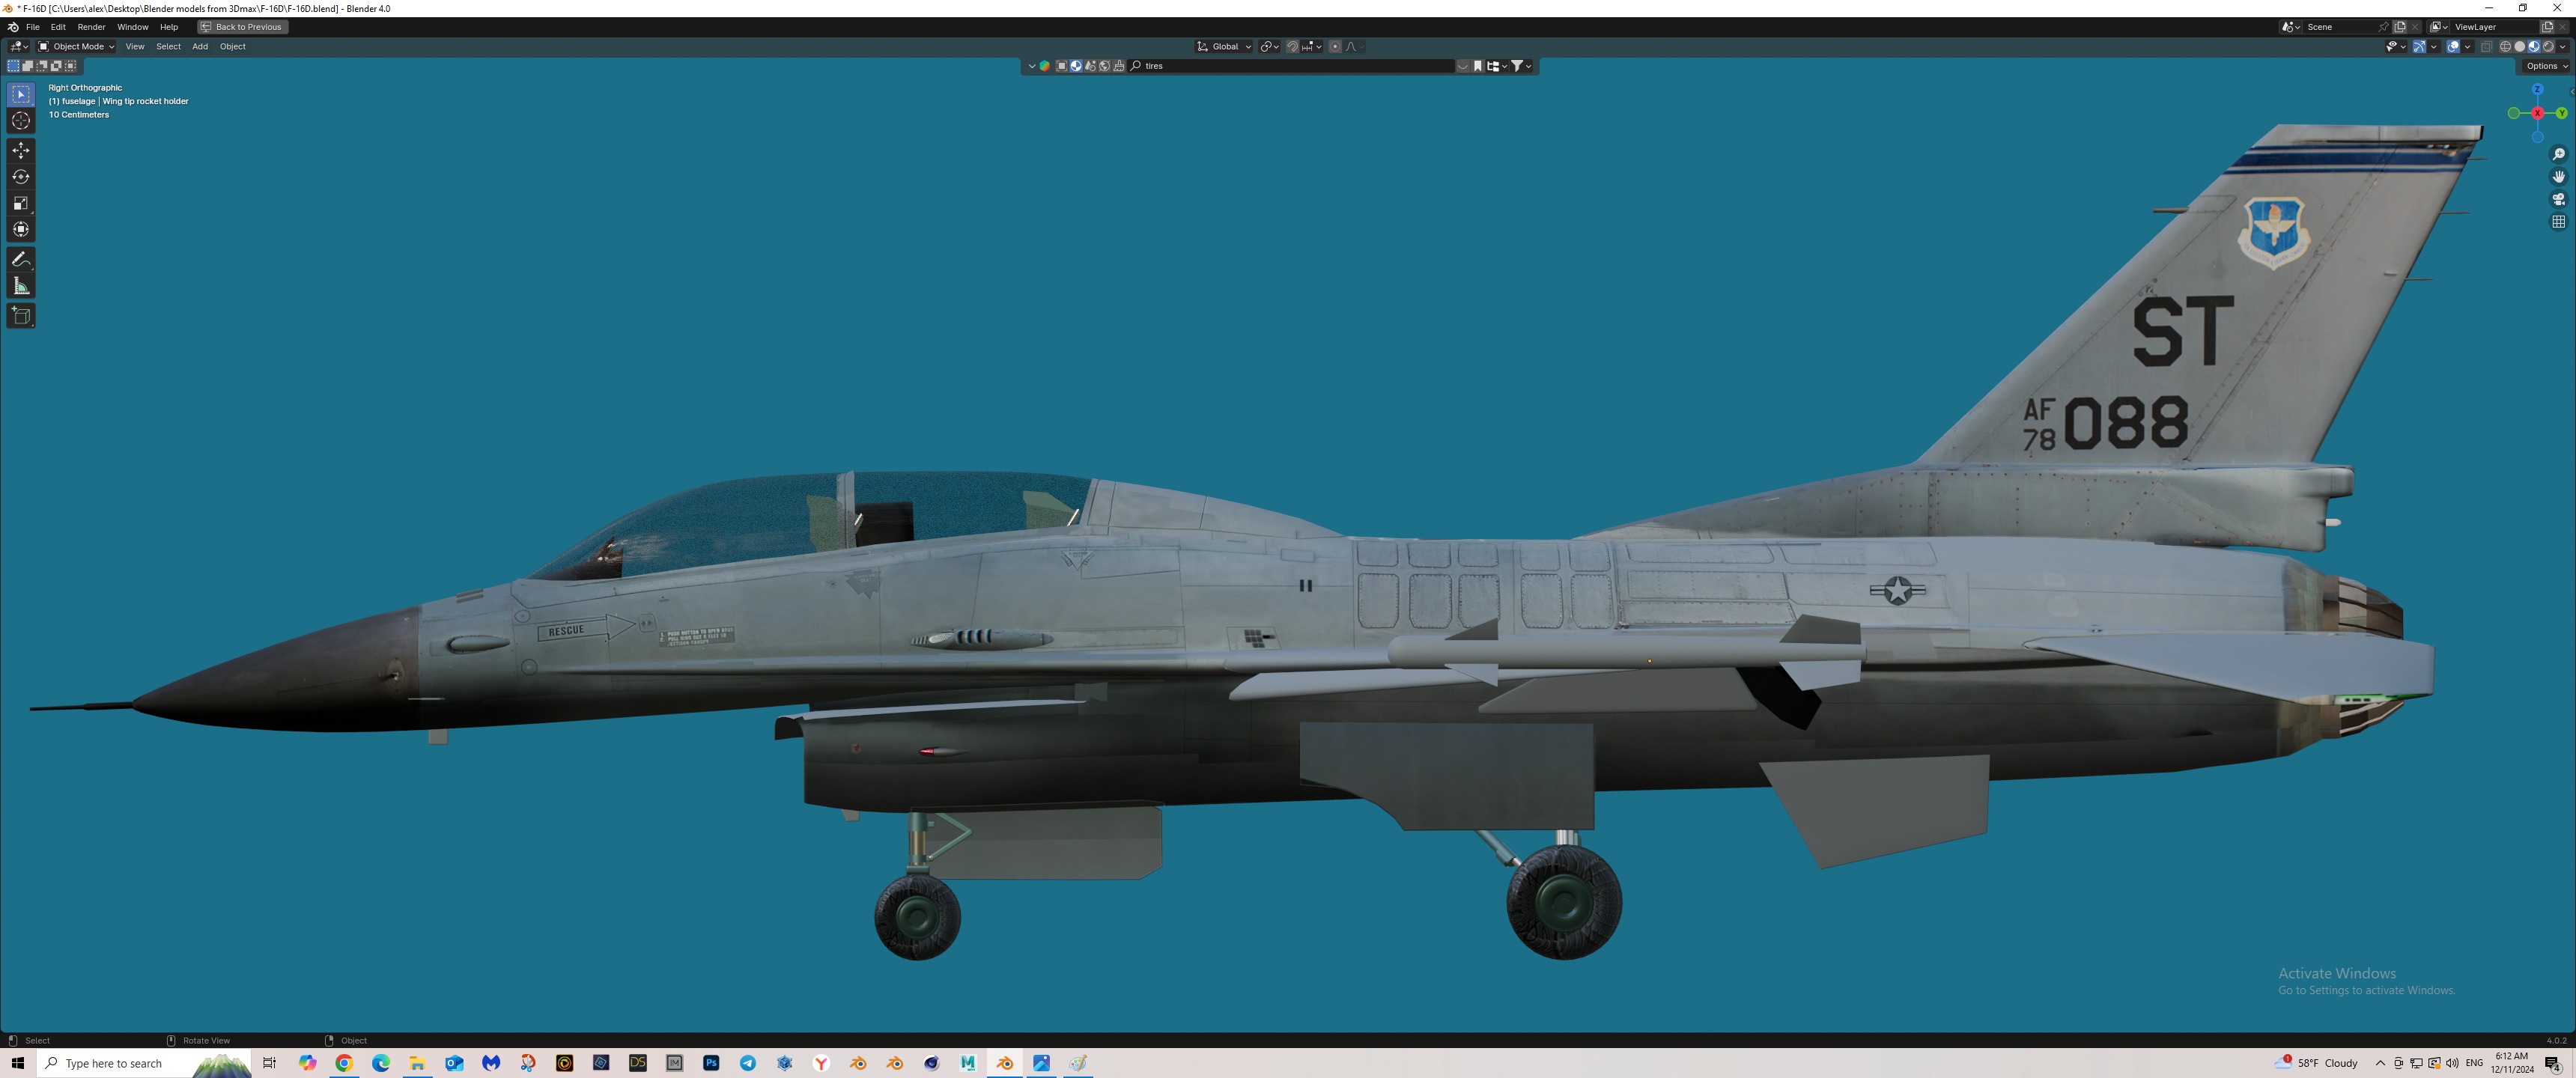Activate the Transform tool
The width and height of the screenshot is (2576, 1078).
tap(21, 229)
